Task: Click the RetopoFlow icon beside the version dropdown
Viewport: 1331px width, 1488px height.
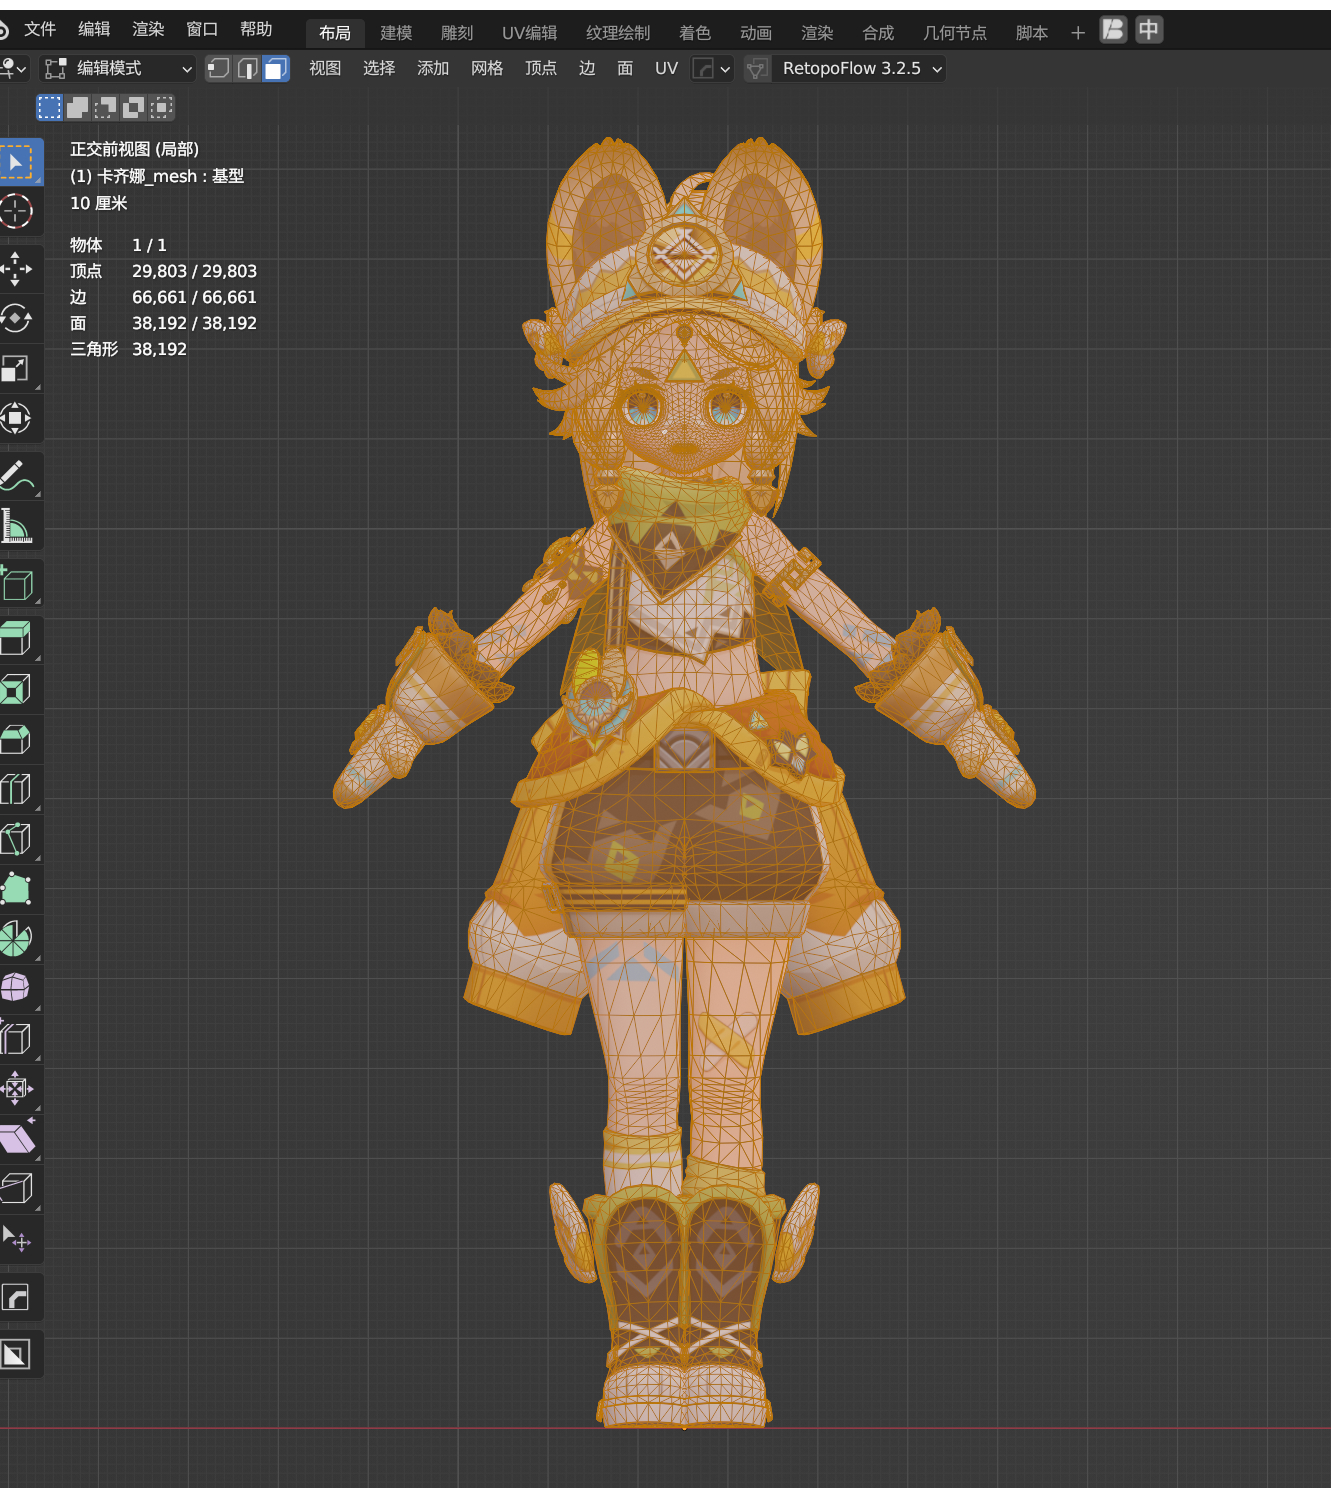Action: point(757,69)
